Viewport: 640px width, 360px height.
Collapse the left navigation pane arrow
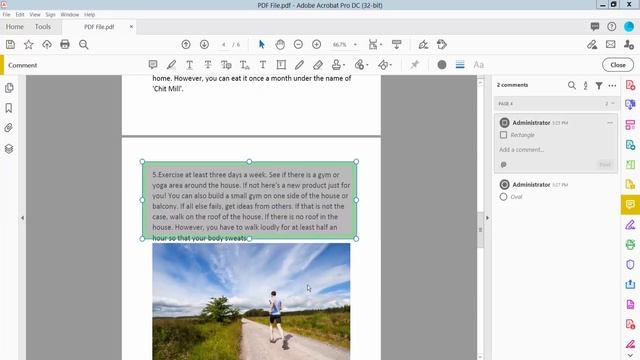[22, 218]
